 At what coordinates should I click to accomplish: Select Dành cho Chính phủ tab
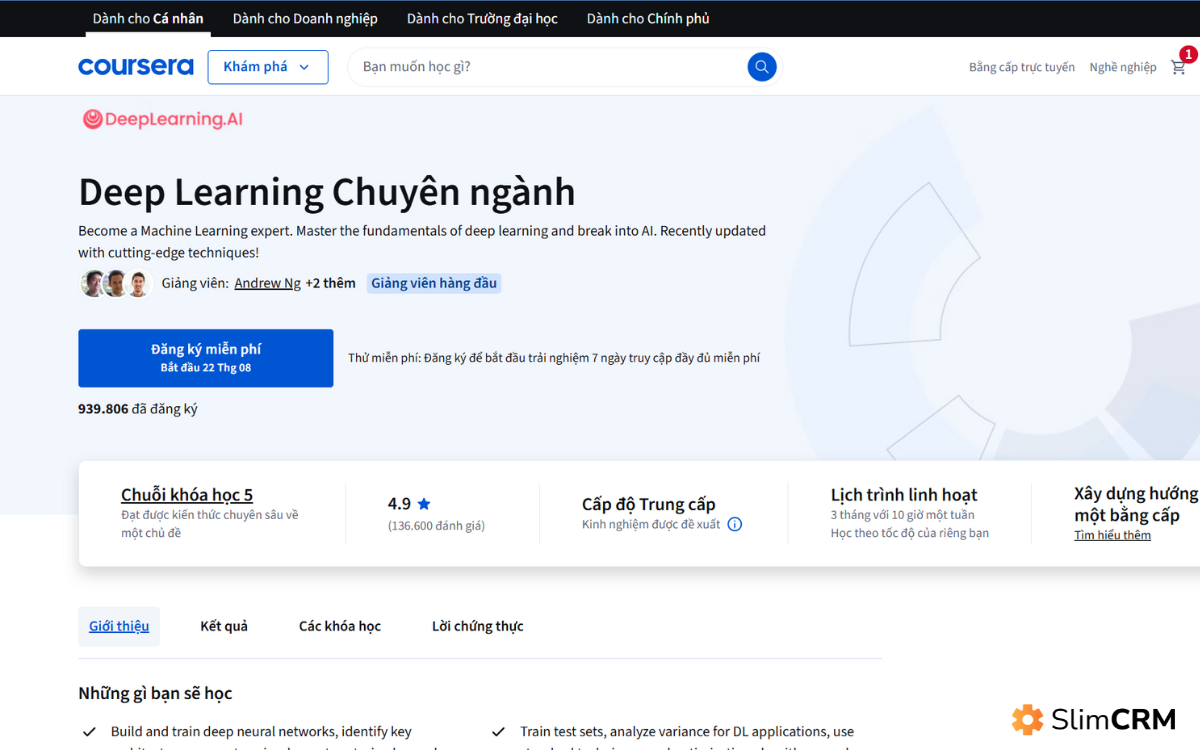[648, 18]
